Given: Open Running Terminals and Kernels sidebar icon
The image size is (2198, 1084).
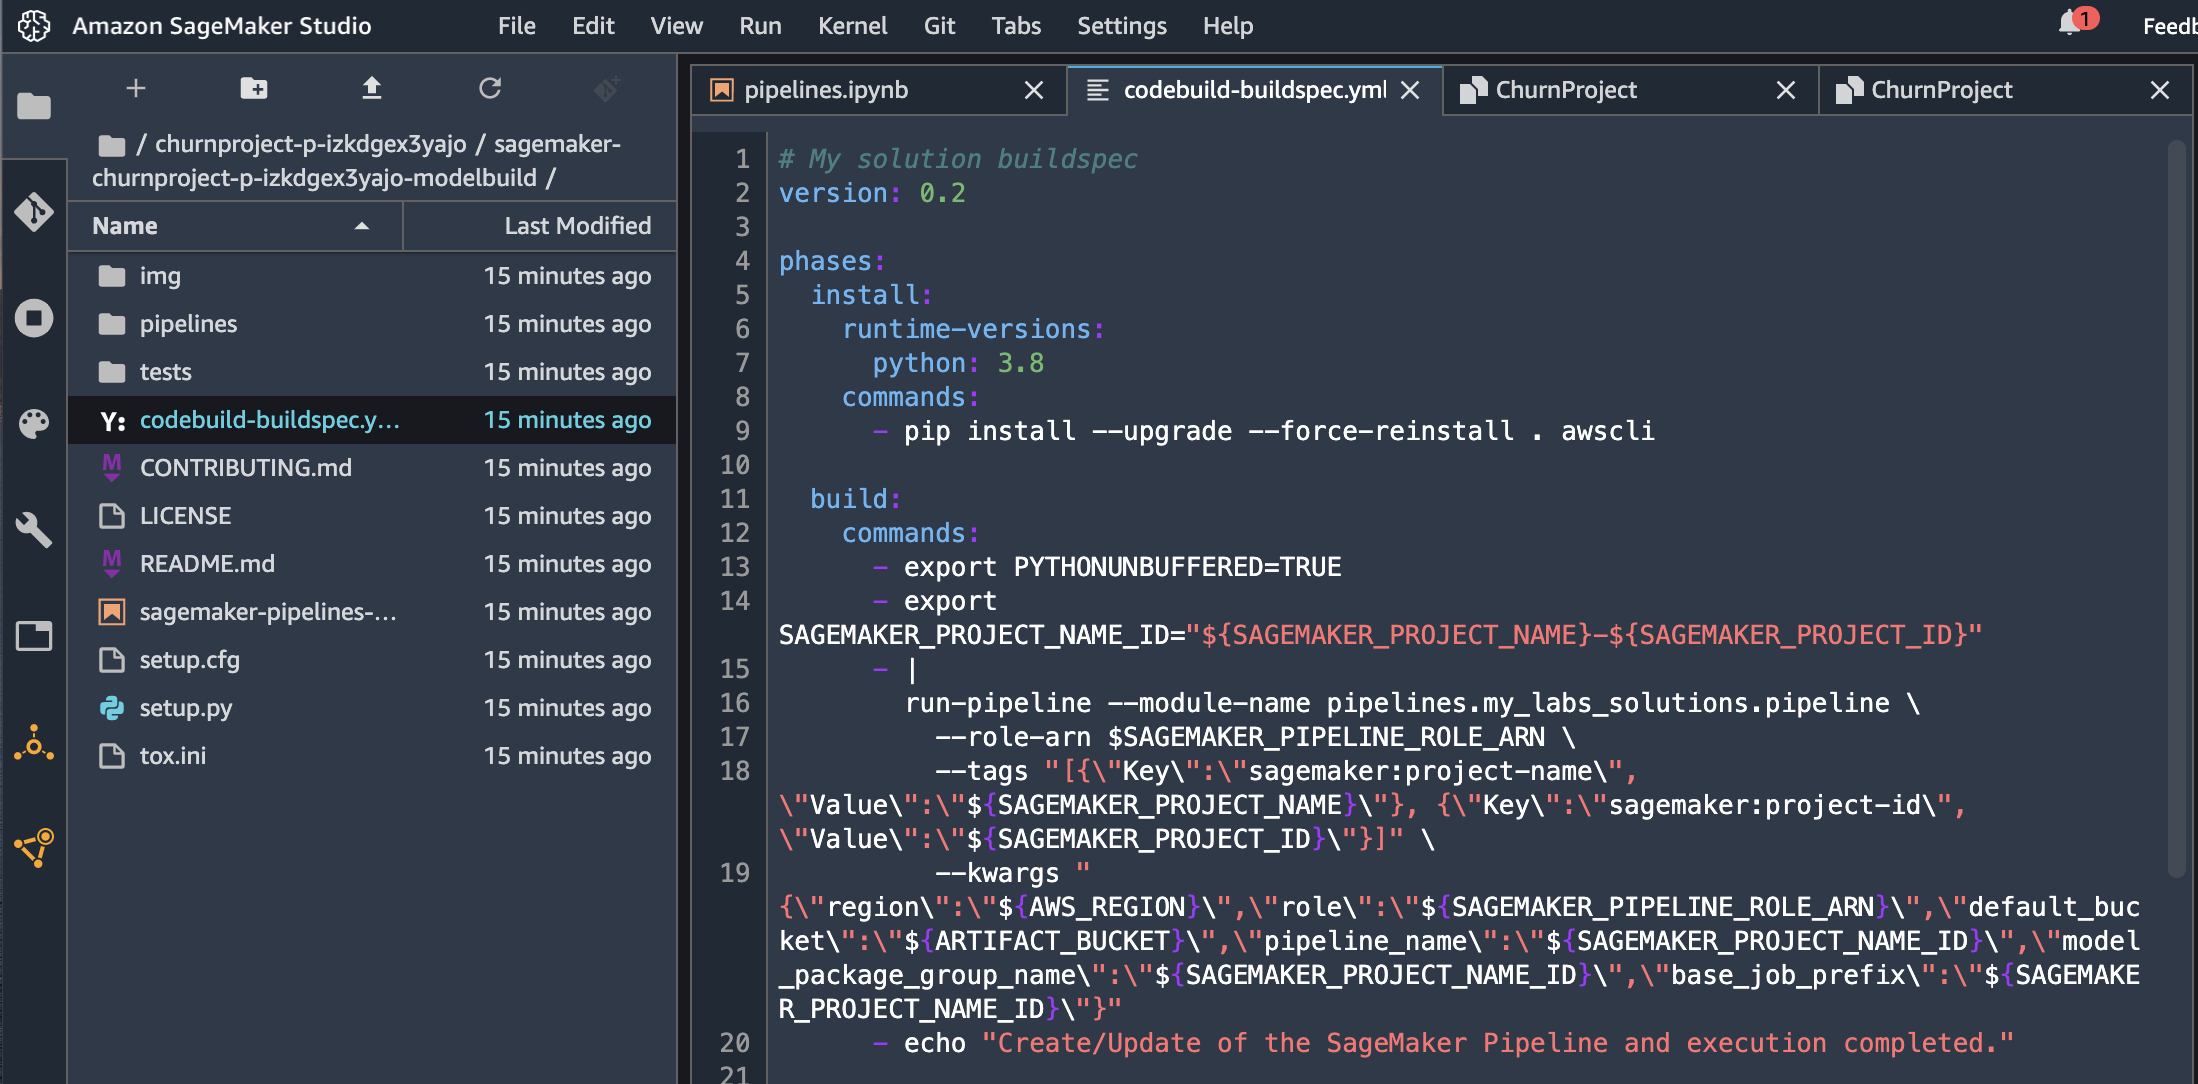Looking at the screenshot, I should [x=34, y=318].
